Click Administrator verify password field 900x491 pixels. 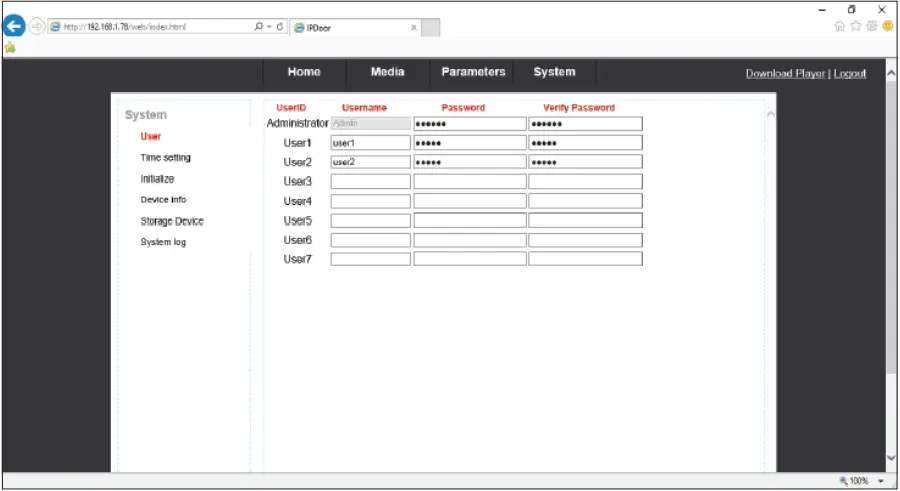(585, 123)
